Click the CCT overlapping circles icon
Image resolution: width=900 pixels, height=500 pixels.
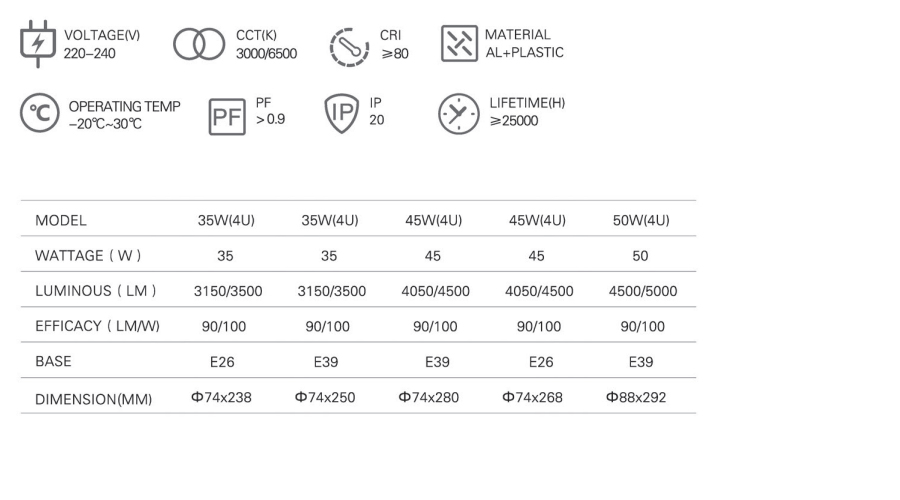198,45
